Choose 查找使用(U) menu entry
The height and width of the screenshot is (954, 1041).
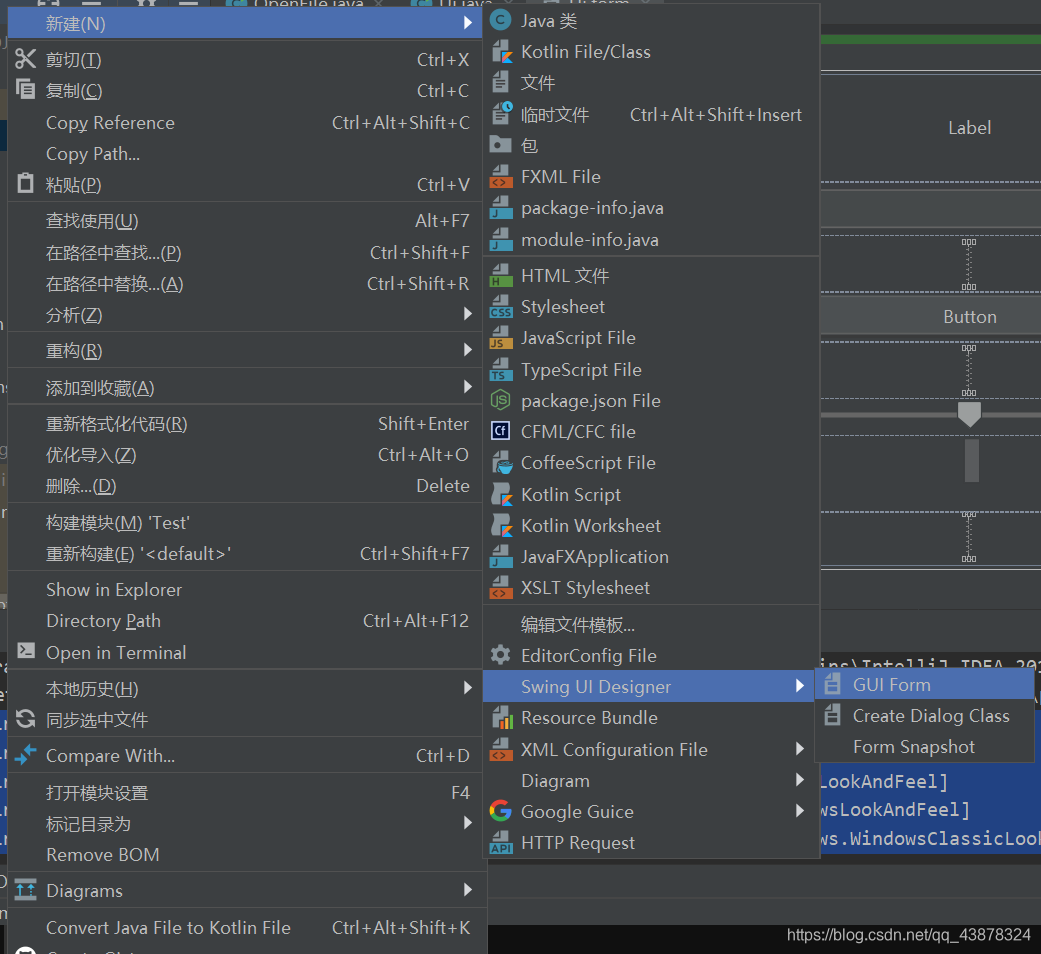pos(244,220)
